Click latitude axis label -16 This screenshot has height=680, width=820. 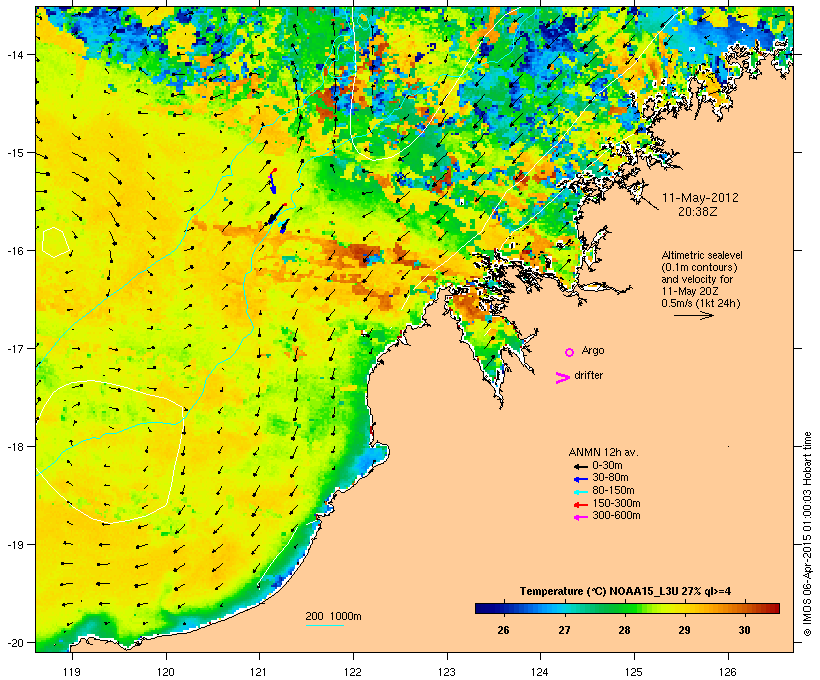(14, 251)
